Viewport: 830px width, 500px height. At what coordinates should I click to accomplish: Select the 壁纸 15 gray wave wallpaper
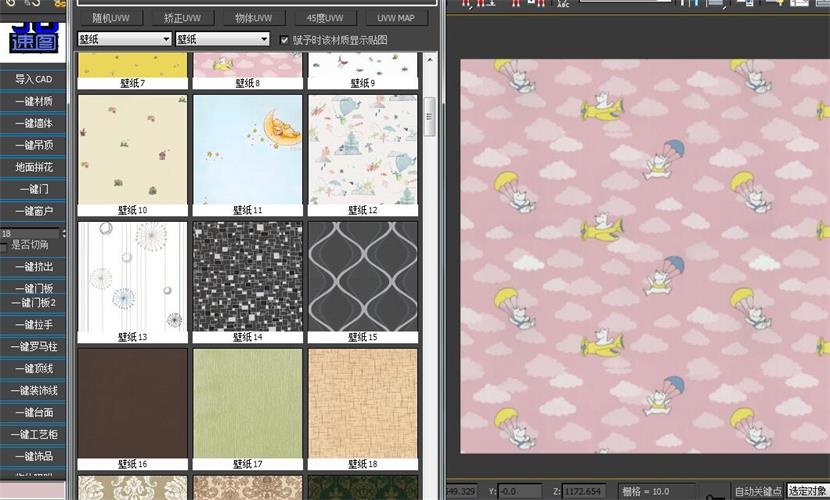pos(363,276)
